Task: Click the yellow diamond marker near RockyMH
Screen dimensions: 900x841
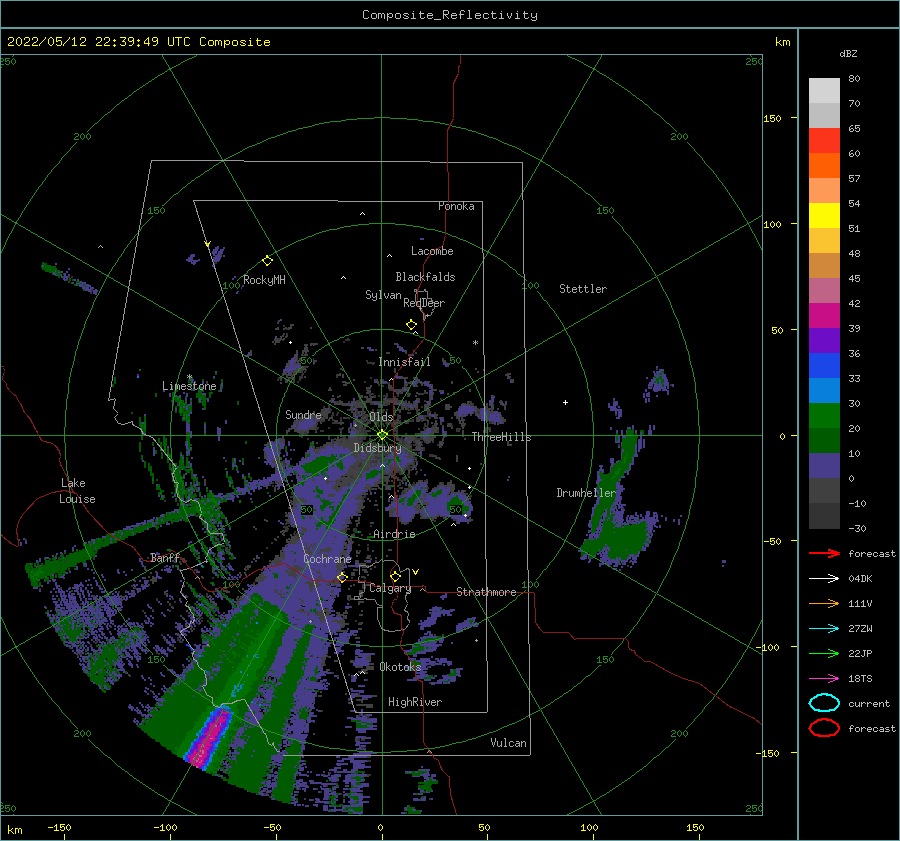Action: coord(267,261)
